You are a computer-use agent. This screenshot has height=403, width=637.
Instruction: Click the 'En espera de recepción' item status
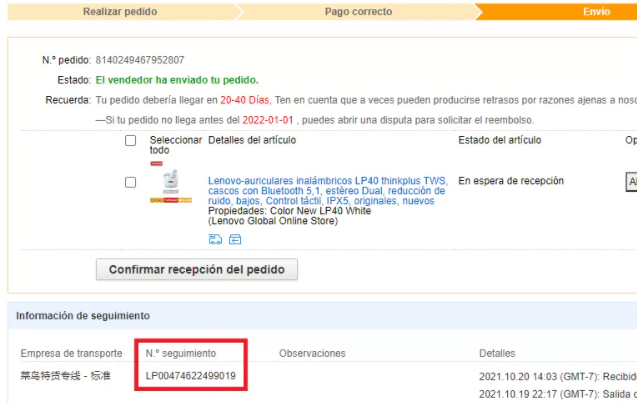511,181
